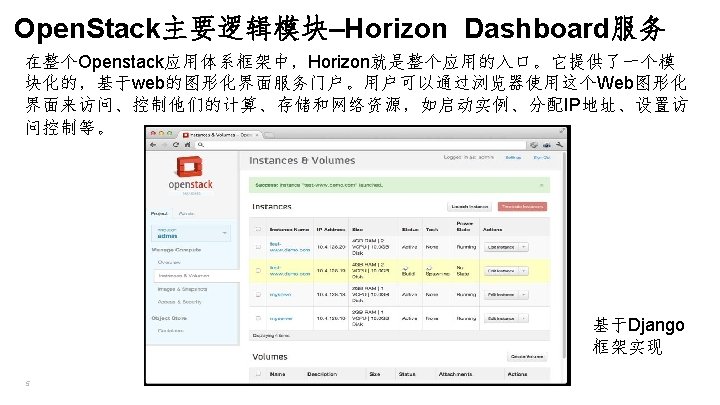Viewport: 720px width, 405px height.
Task: Check the instance with IP 10.4.128.20
Action: (258, 247)
